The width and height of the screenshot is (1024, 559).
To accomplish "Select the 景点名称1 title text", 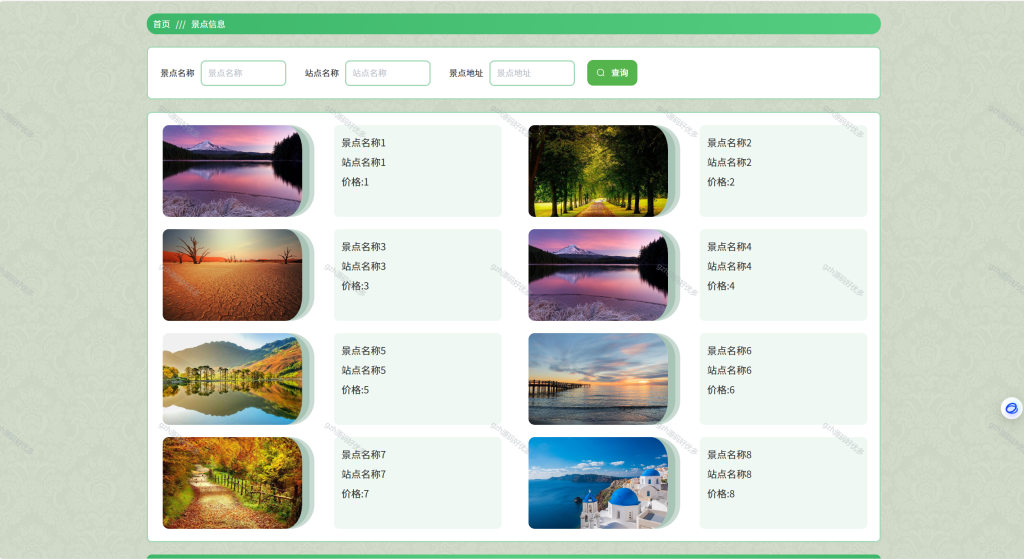I will pos(364,142).
